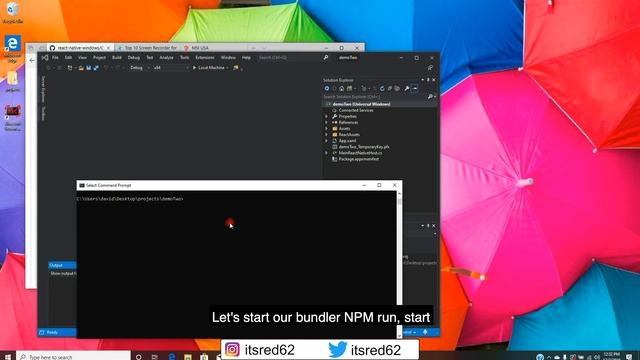Image resolution: width=640 pixels, height=360 pixels.
Task: Open the Server Explorer side tab
Action: point(43,89)
